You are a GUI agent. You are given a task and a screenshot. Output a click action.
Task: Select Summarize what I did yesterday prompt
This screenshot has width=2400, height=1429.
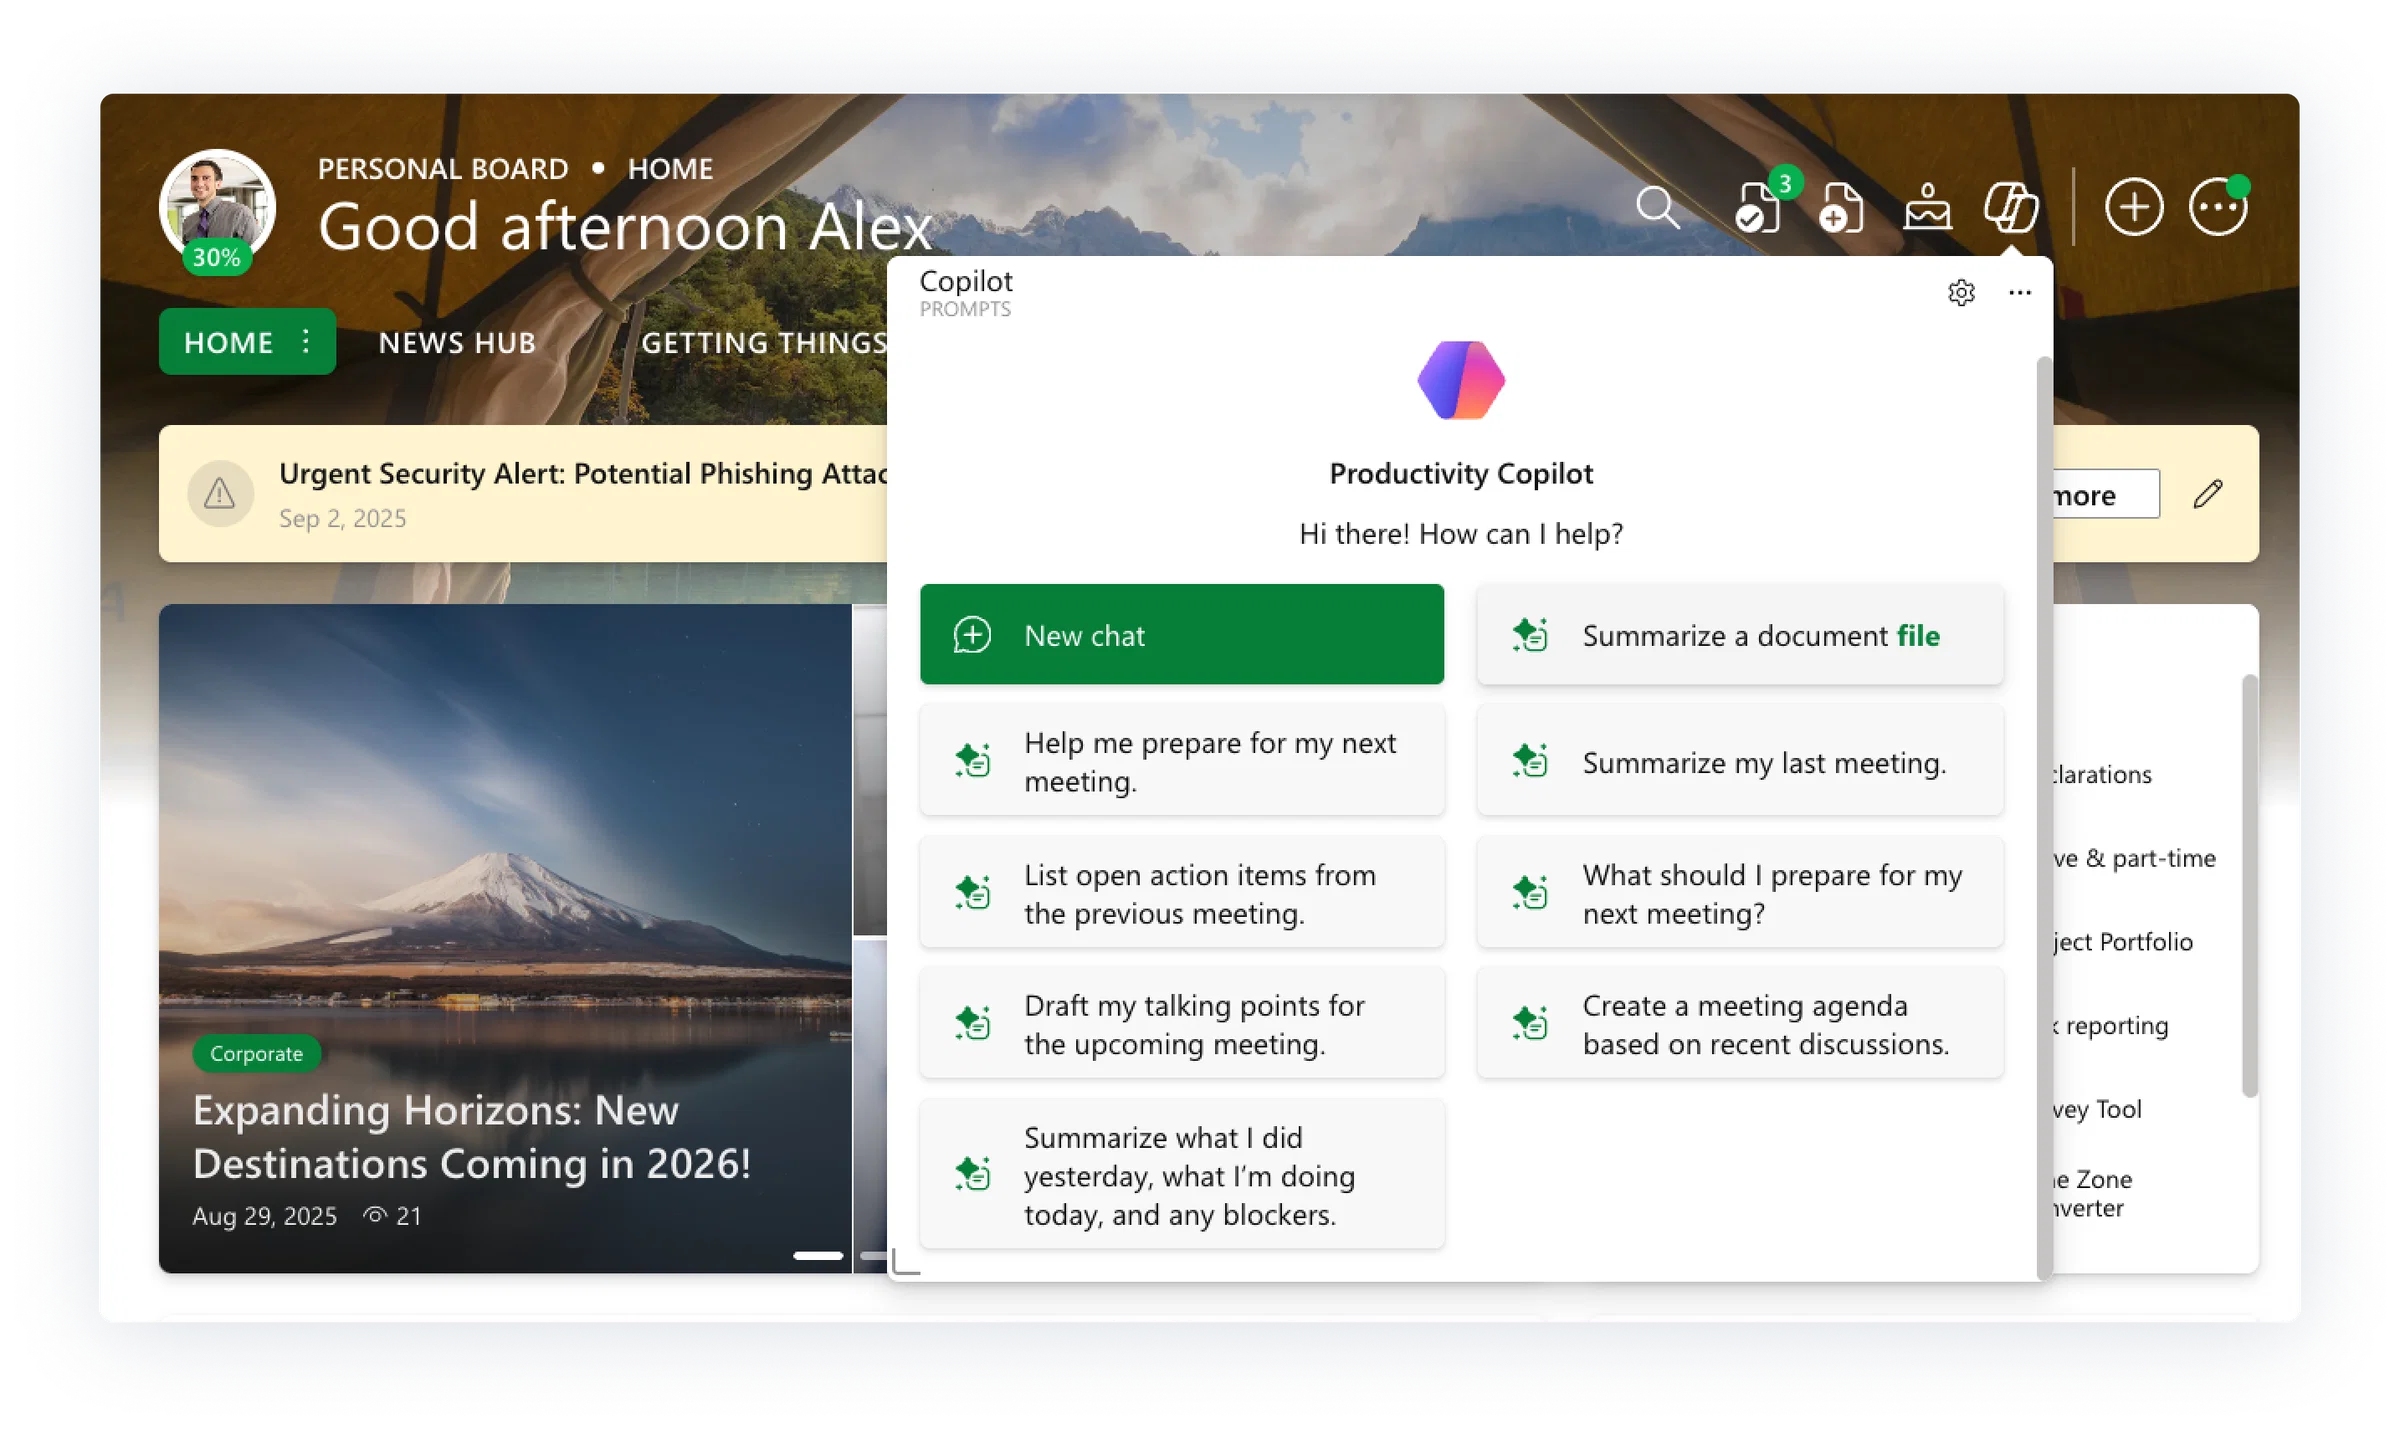point(1181,1175)
